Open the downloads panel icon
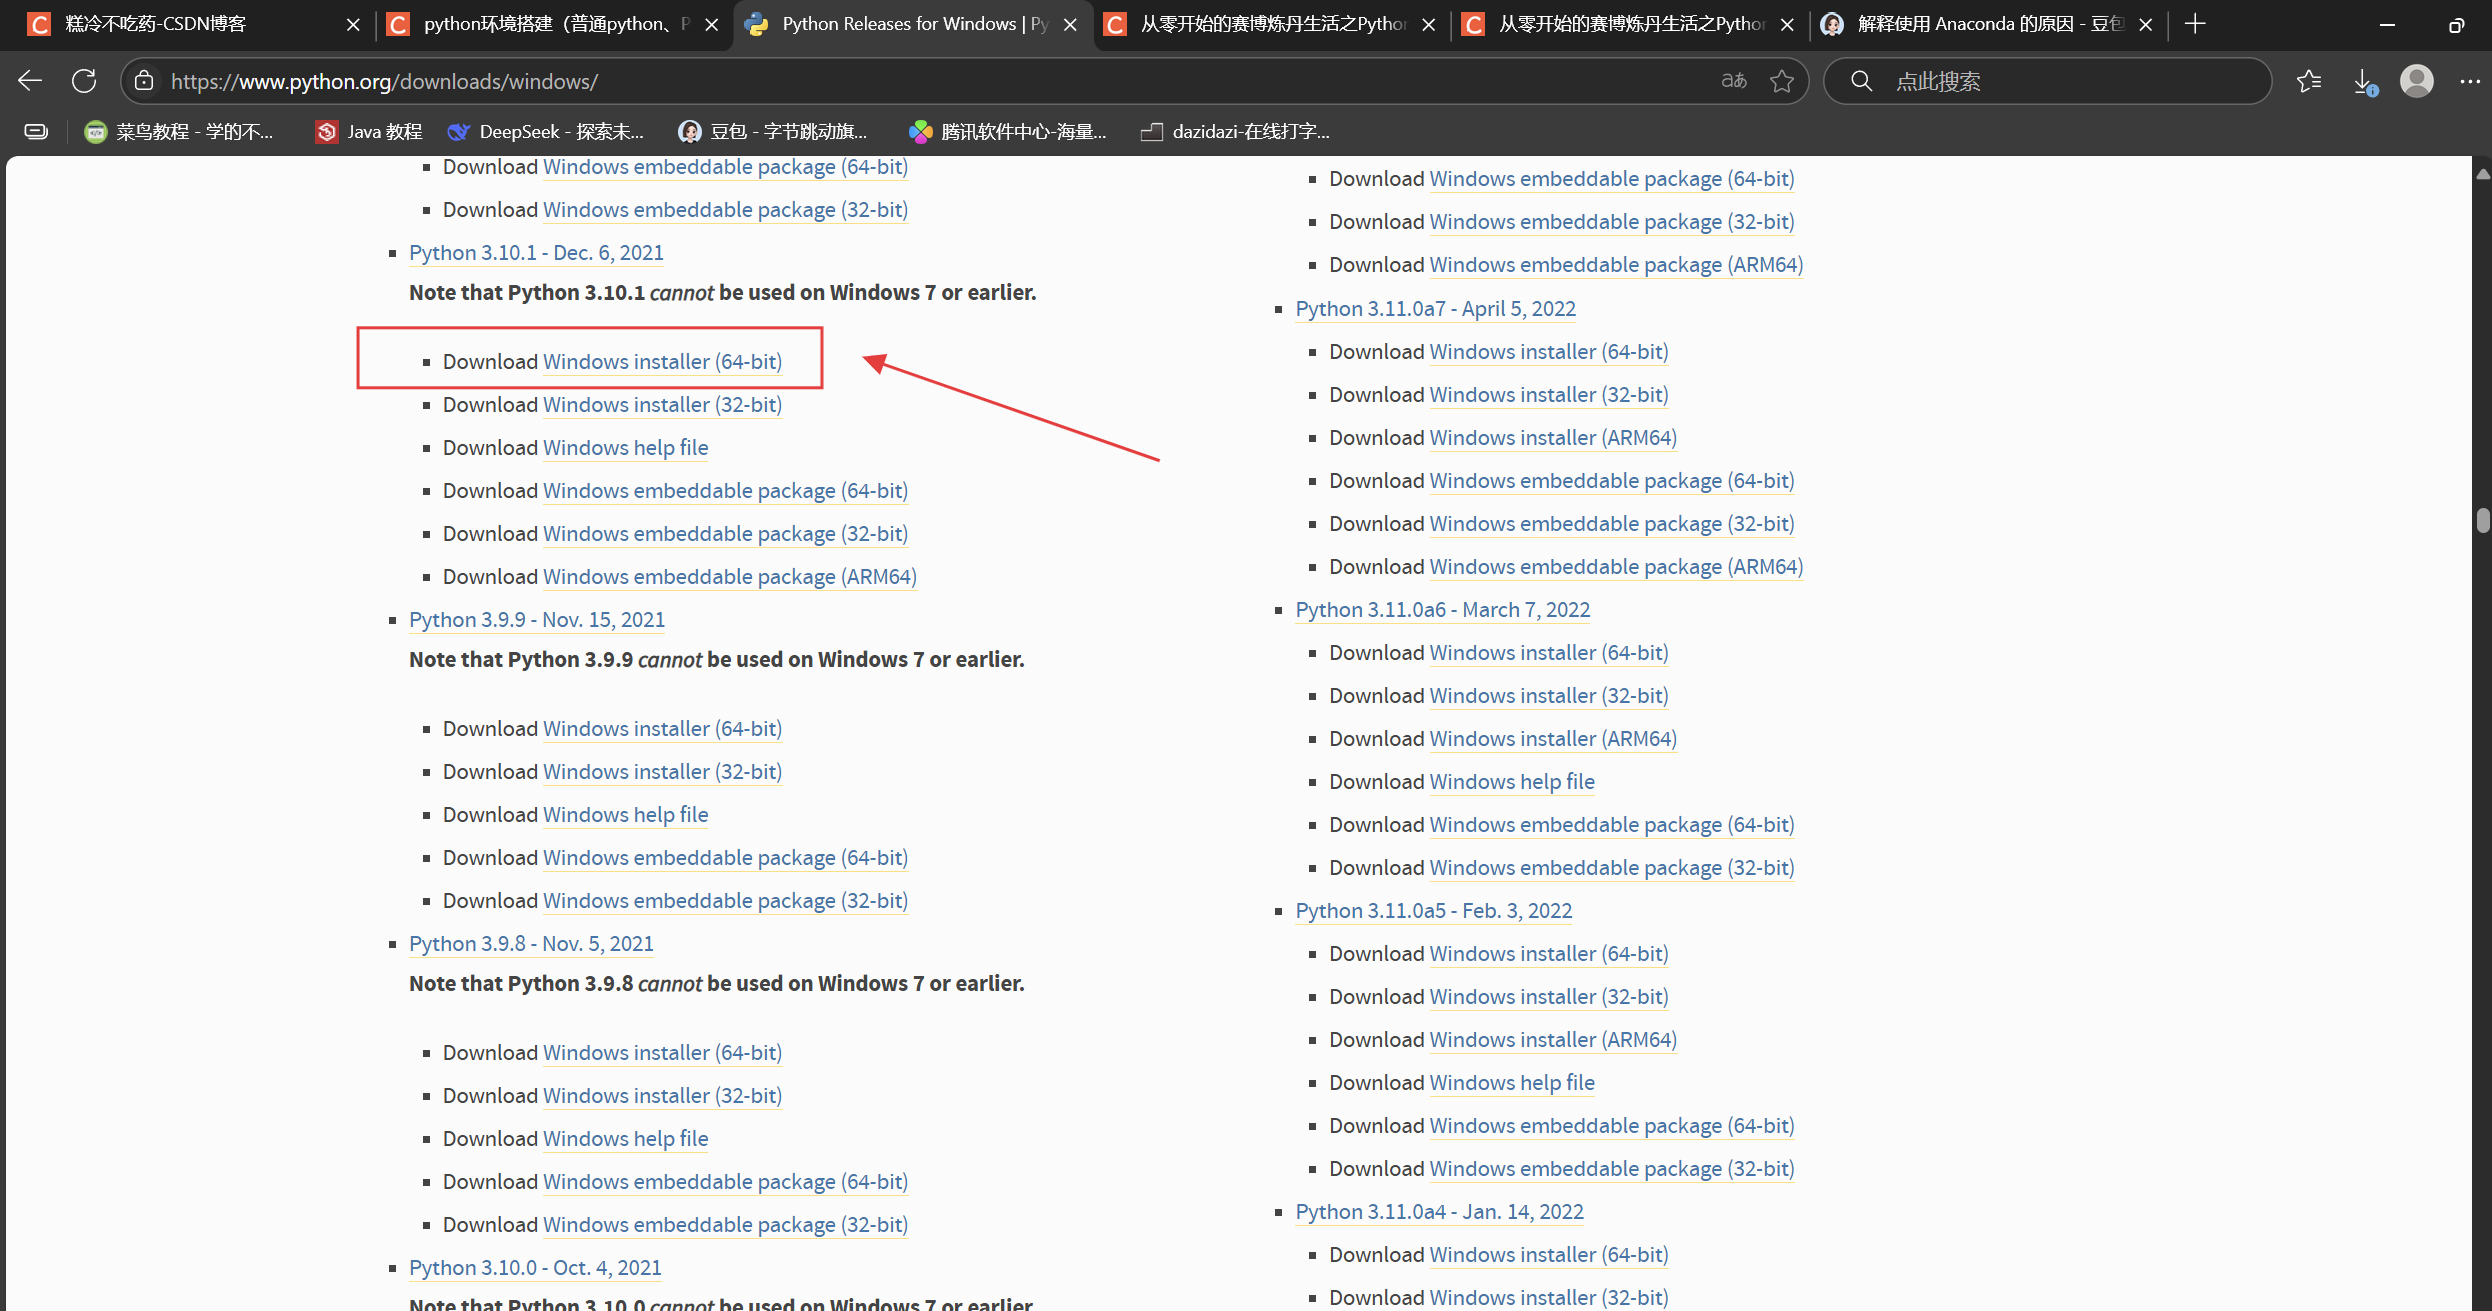 [2365, 81]
